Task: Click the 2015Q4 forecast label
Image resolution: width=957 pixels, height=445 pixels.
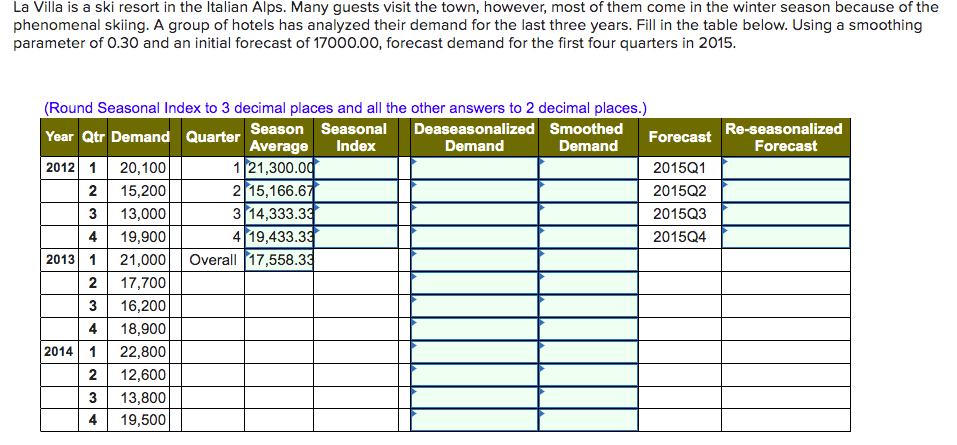Action: click(679, 237)
